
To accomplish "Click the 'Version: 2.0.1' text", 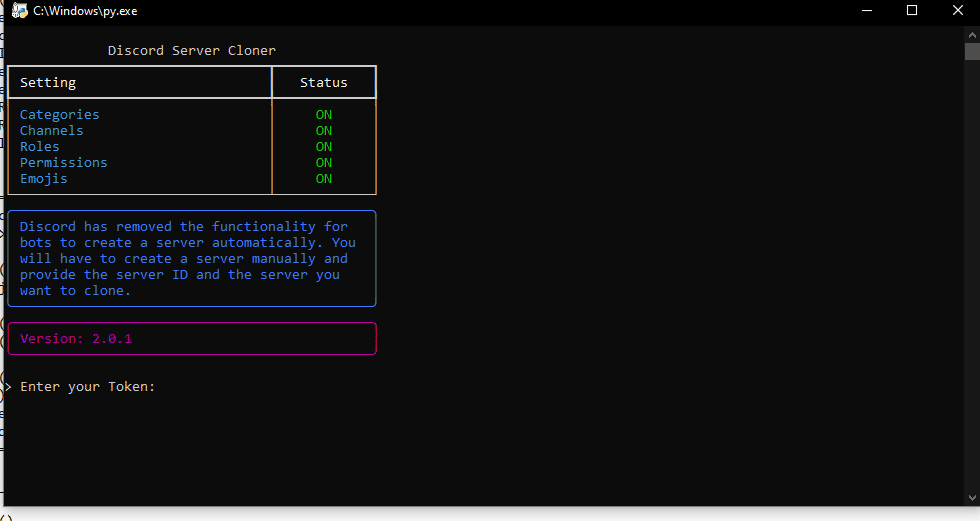I will click(76, 339).
